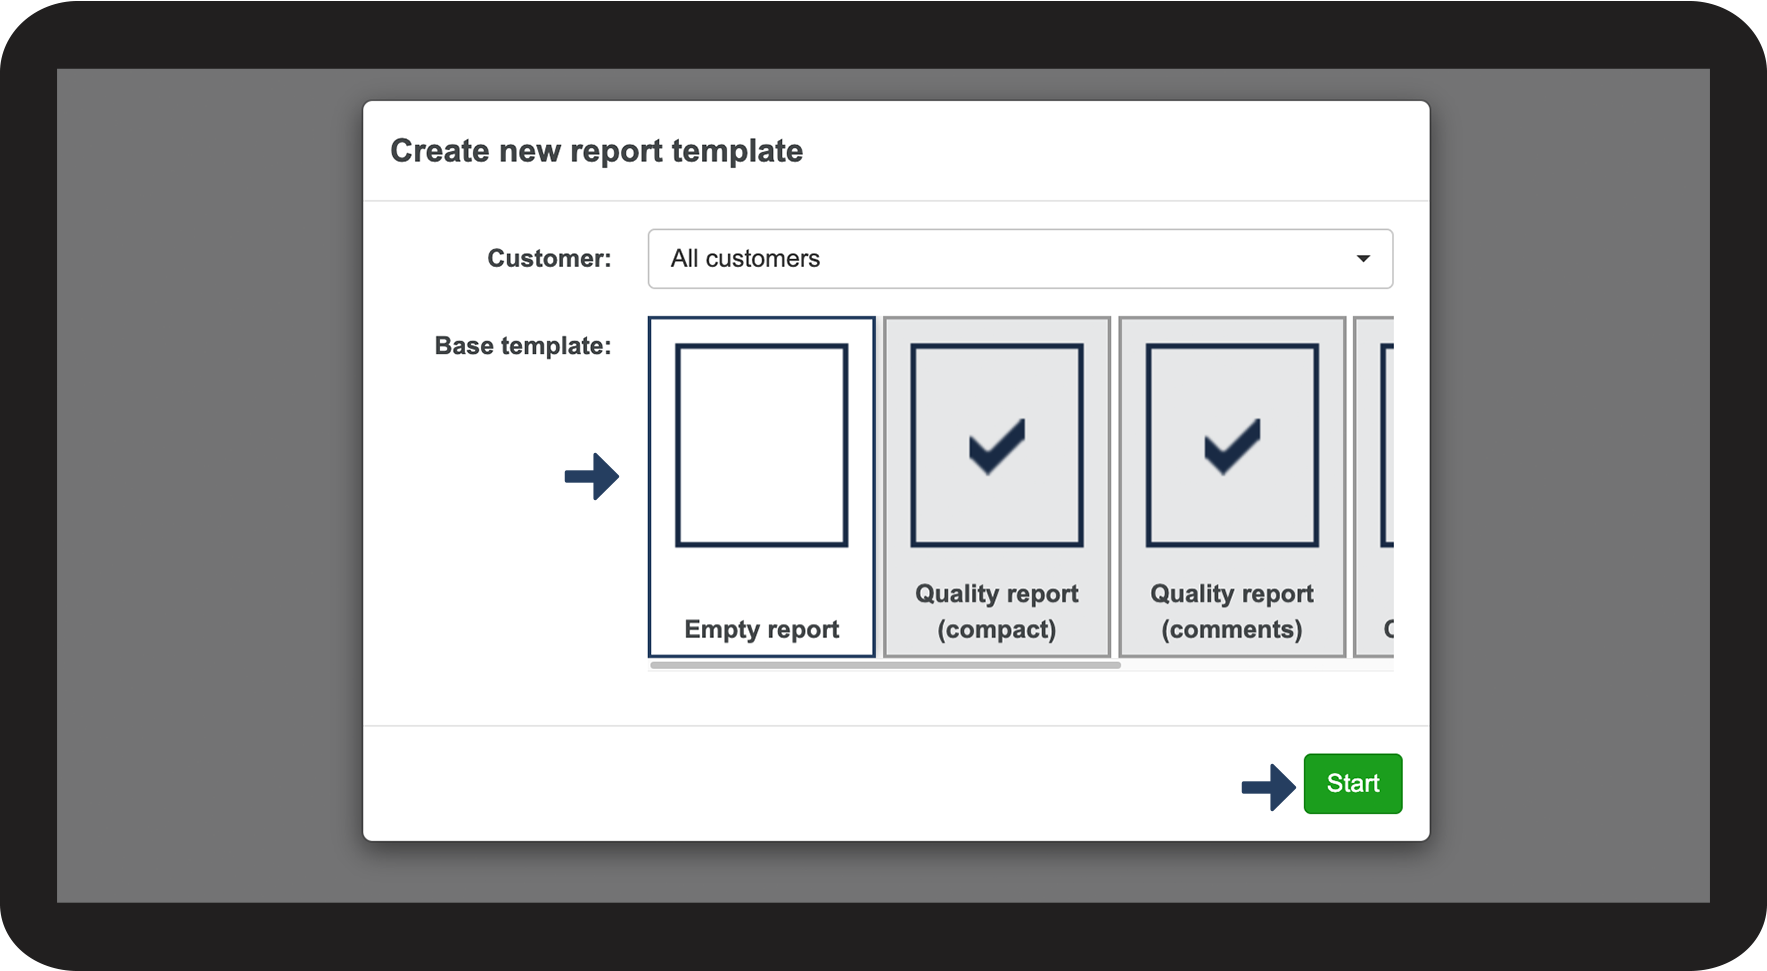Click the 'Base template:' field label
Image resolution: width=1767 pixels, height=971 pixels.
coord(522,346)
